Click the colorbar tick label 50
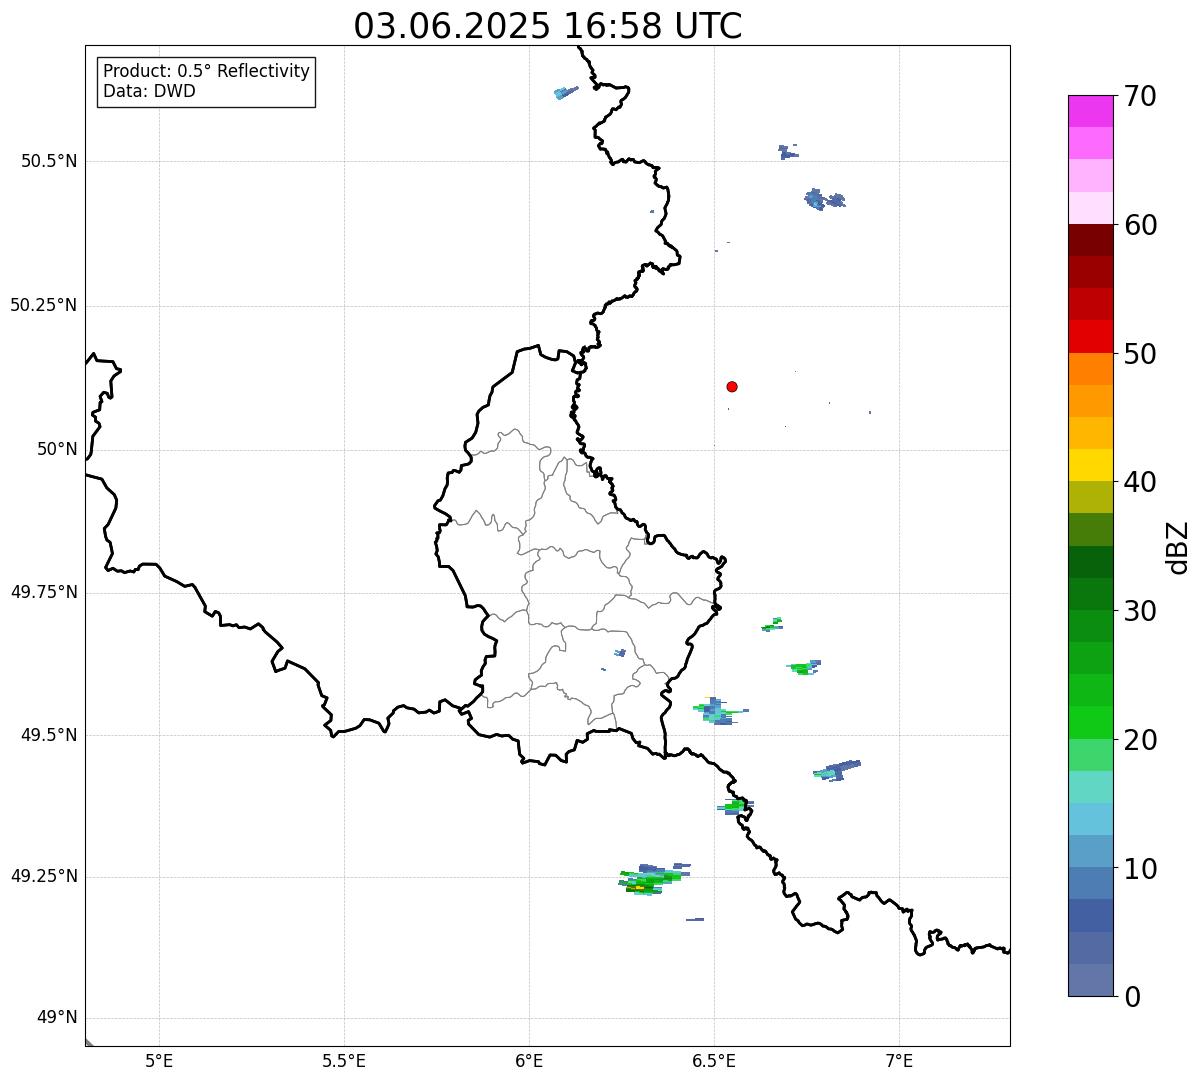Viewport: 1202px width, 1081px height. click(x=1140, y=354)
